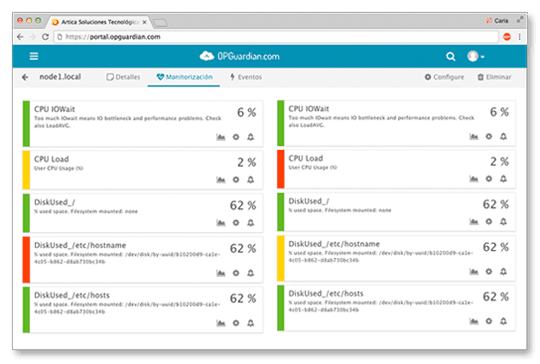Click the red extension icon beside the address bar
This screenshot has height=364, width=540.
(507, 37)
